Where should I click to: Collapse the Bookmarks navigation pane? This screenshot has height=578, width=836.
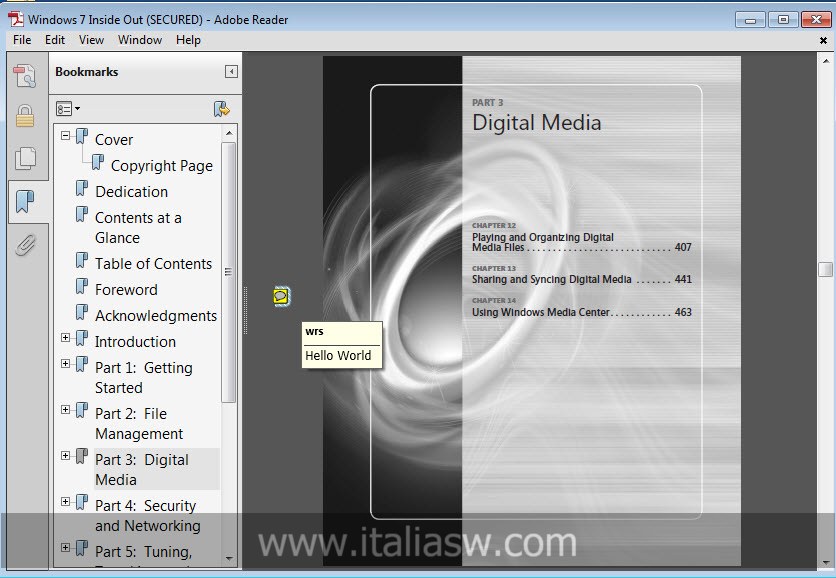(x=231, y=71)
